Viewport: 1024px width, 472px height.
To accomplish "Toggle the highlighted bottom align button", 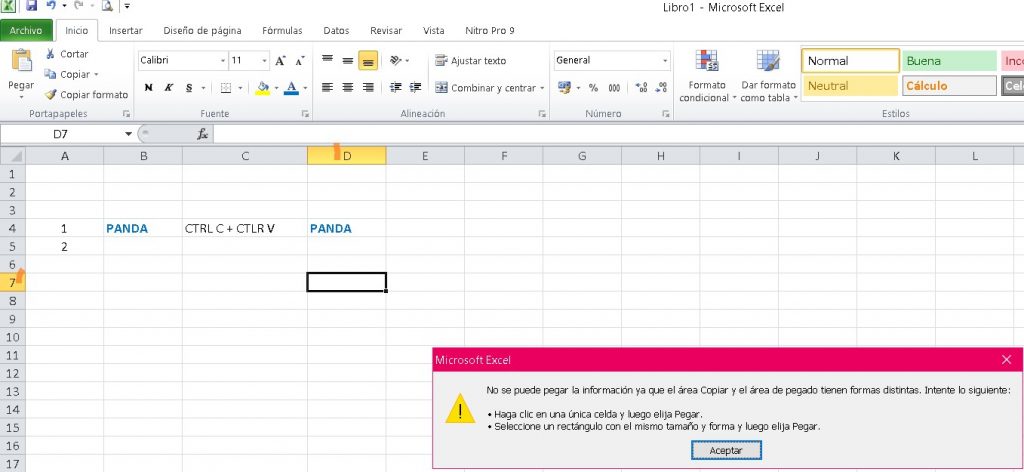I will click(x=368, y=61).
